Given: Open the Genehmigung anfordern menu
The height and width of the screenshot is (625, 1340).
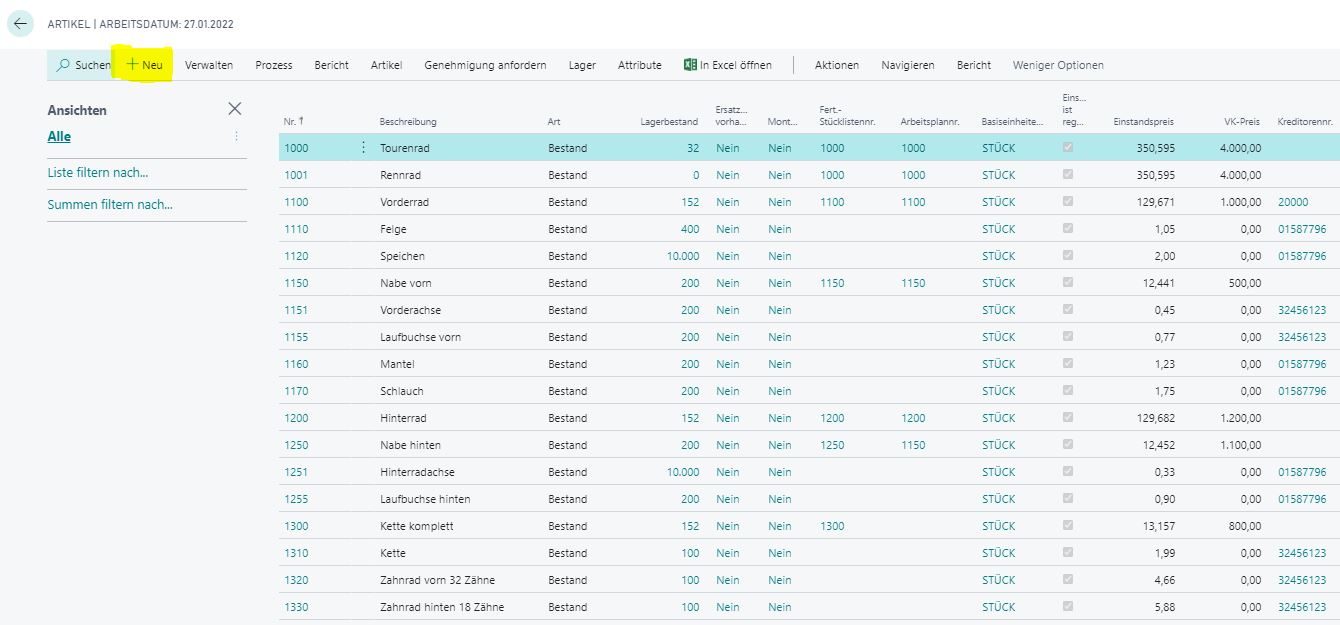Looking at the screenshot, I should coord(485,65).
